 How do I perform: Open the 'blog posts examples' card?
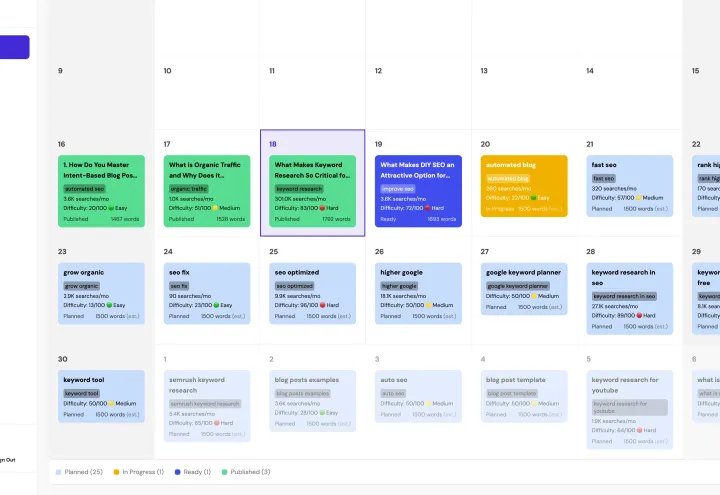click(312, 401)
